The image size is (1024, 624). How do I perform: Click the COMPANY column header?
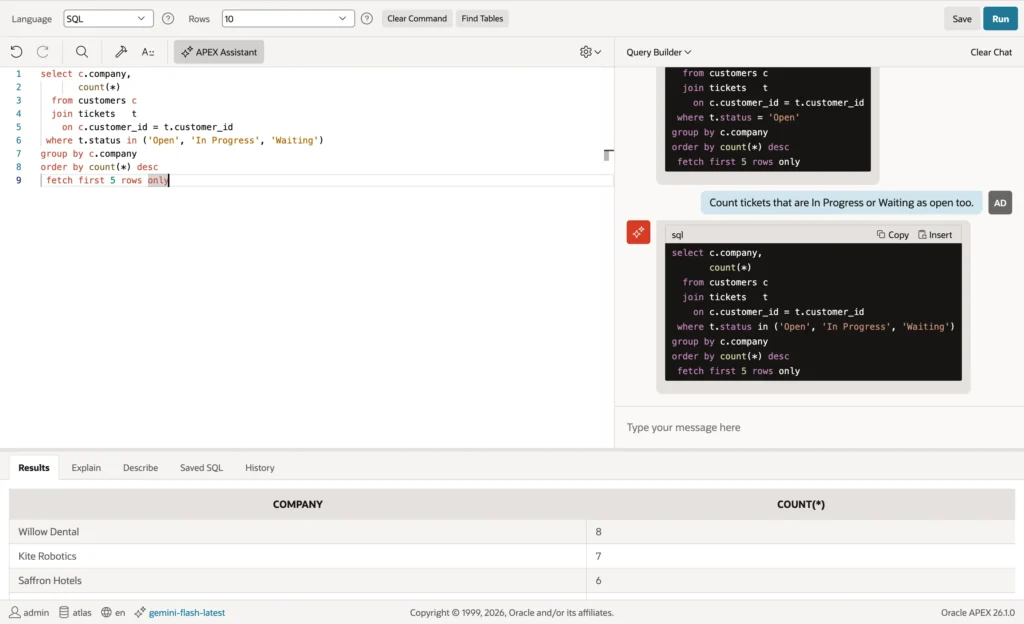click(x=298, y=504)
